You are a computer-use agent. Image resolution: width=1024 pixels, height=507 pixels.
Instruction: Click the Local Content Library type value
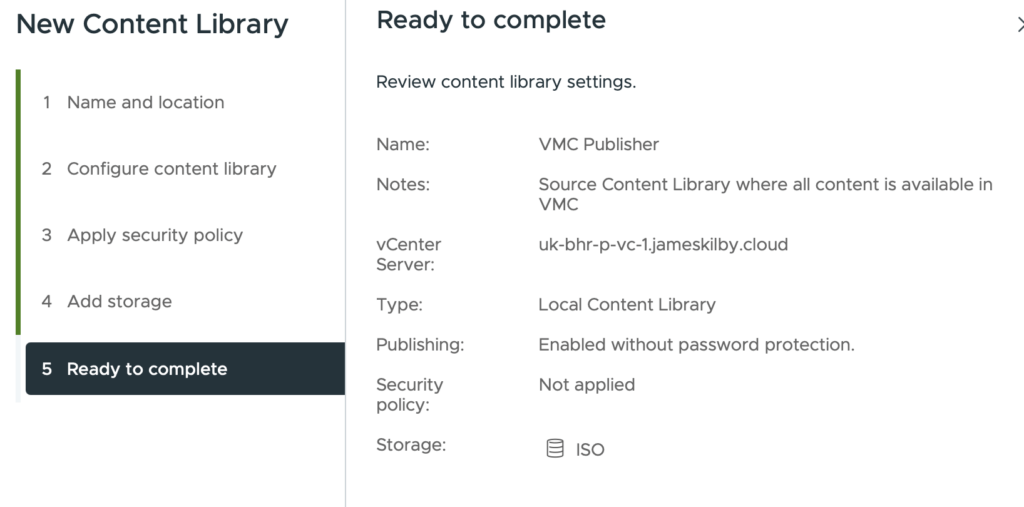(626, 304)
